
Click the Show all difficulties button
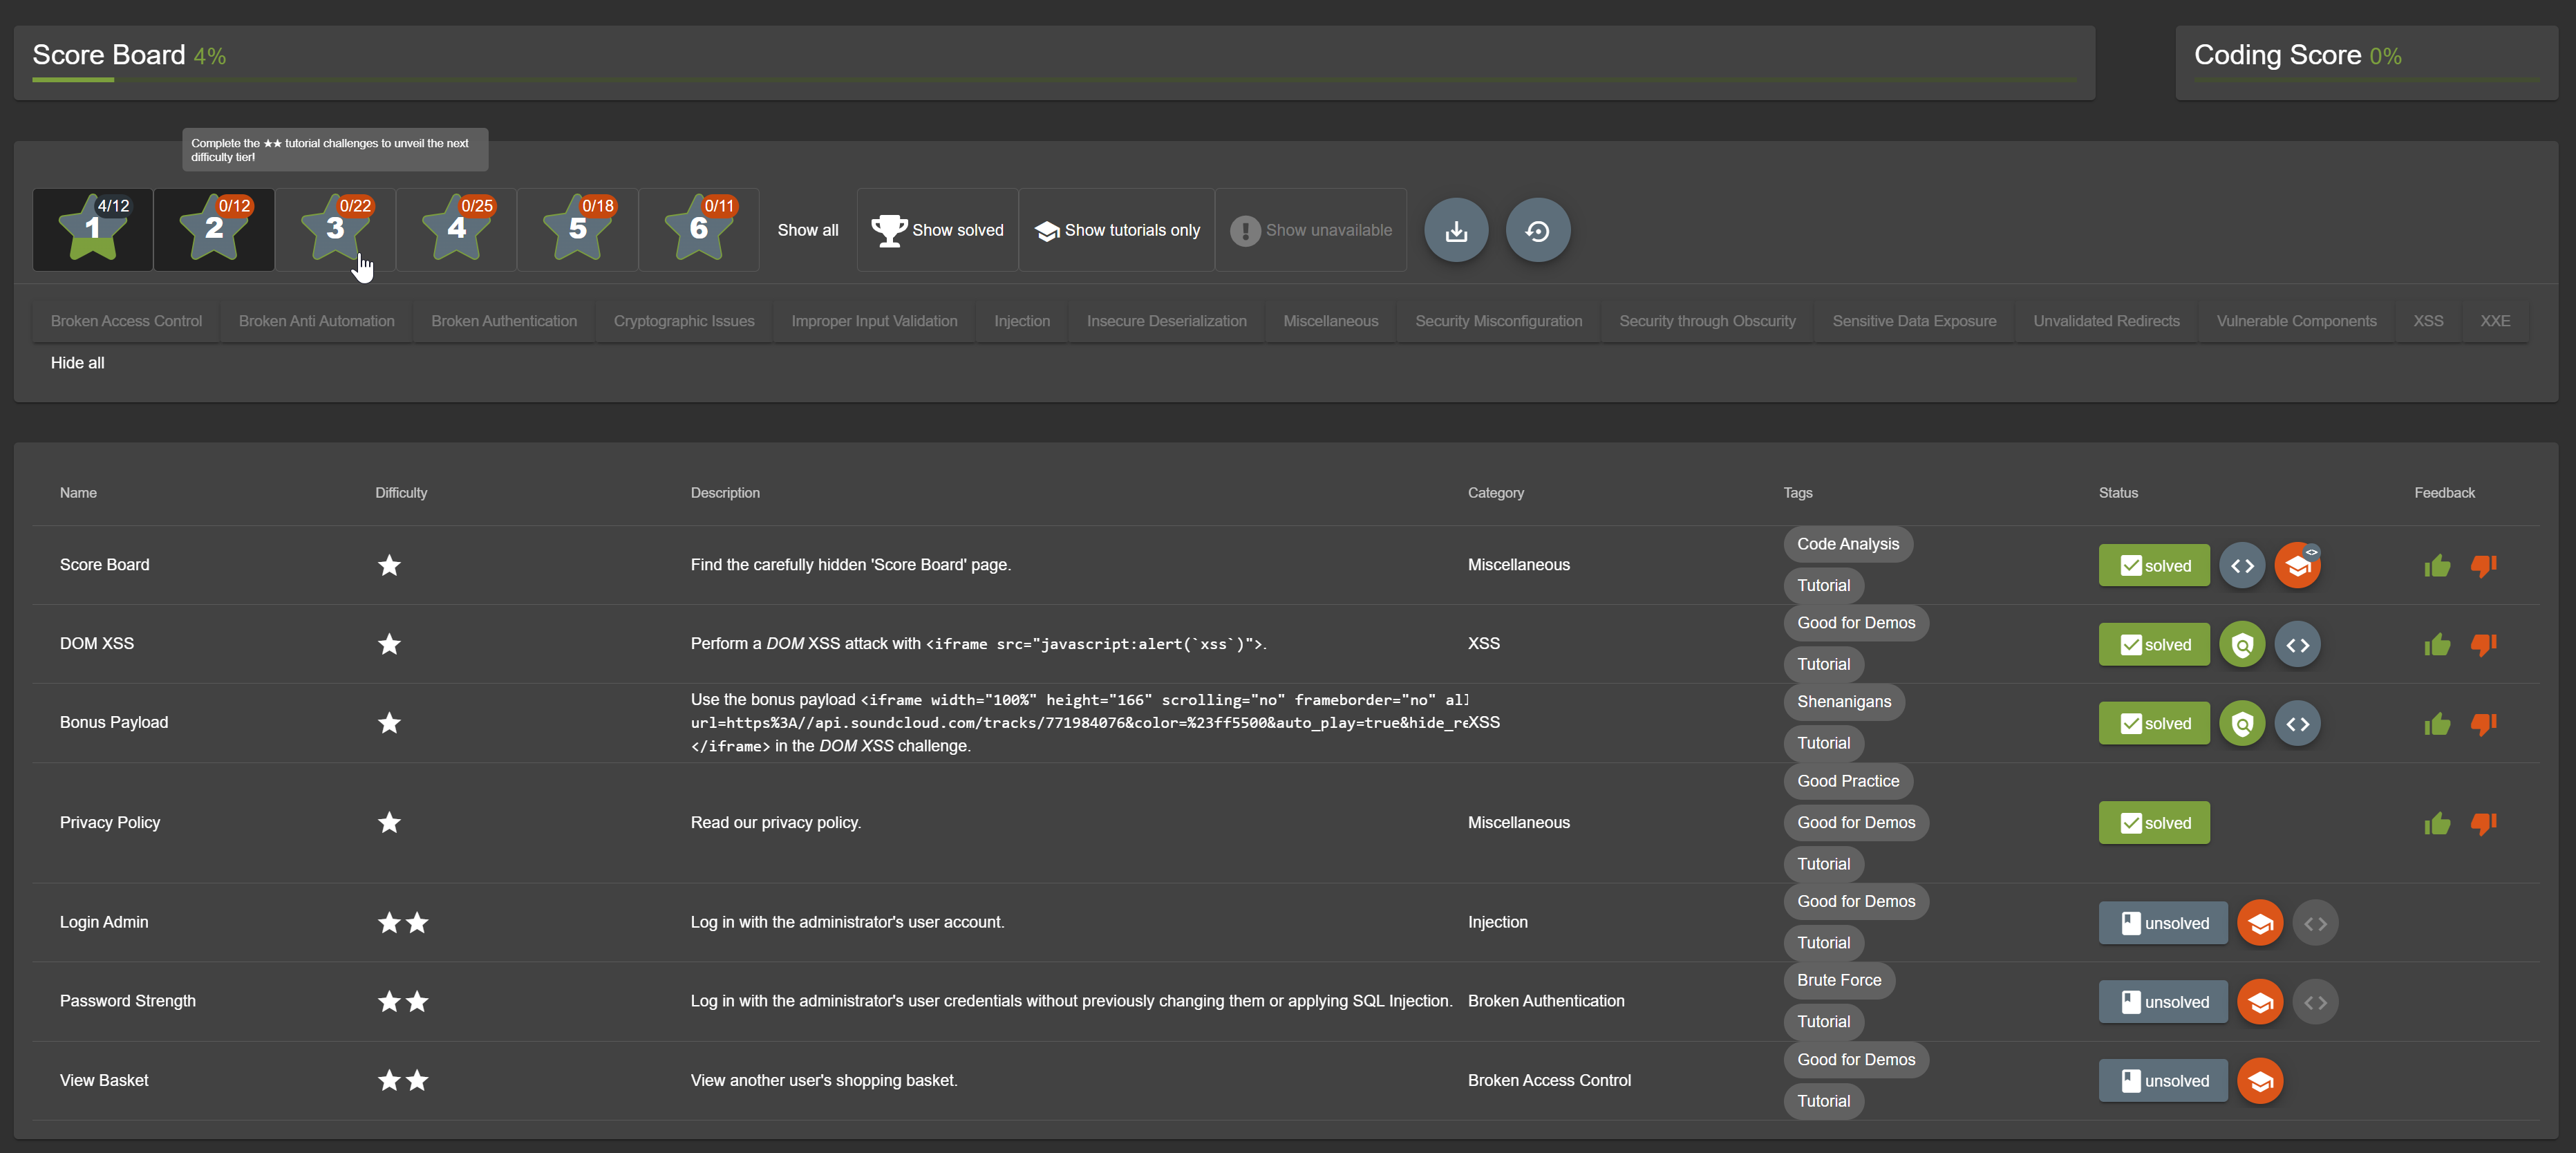[807, 230]
